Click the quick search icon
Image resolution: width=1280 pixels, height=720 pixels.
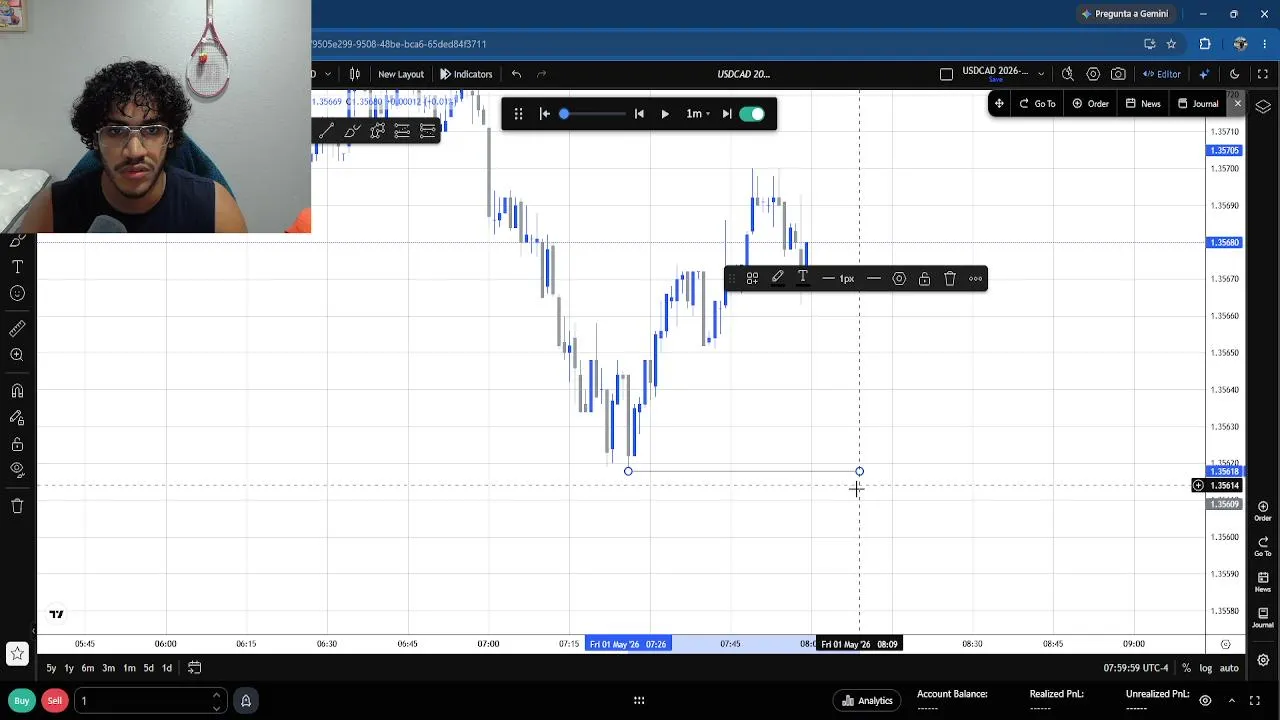pyautogui.click(x=1068, y=74)
